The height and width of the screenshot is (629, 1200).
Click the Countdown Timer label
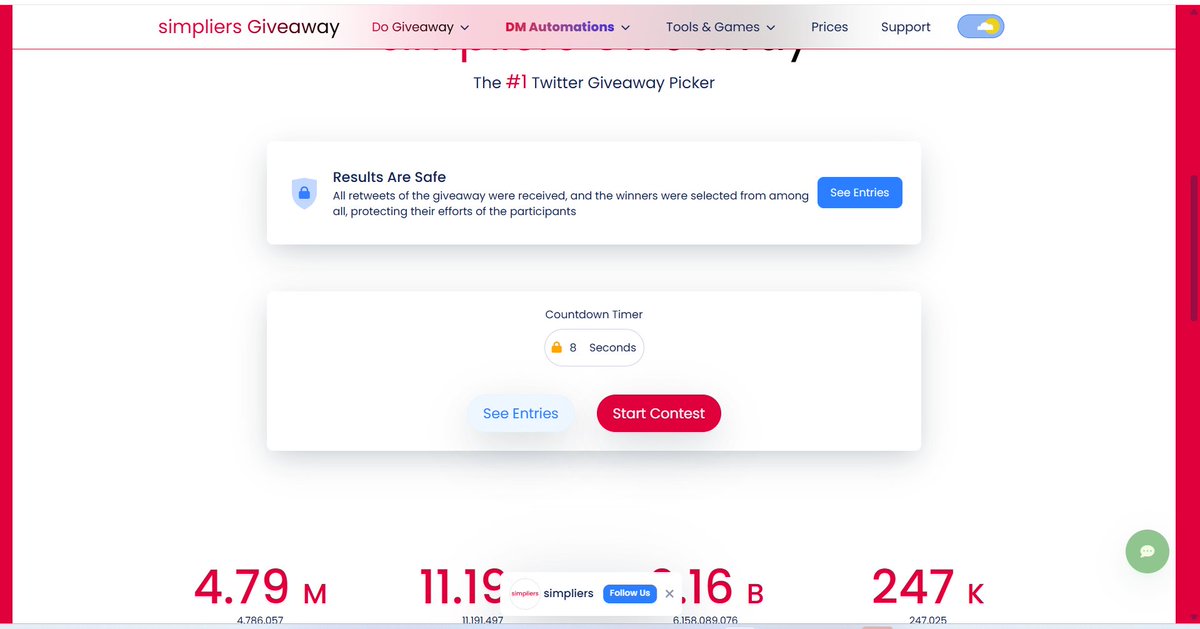pos(594,314)
